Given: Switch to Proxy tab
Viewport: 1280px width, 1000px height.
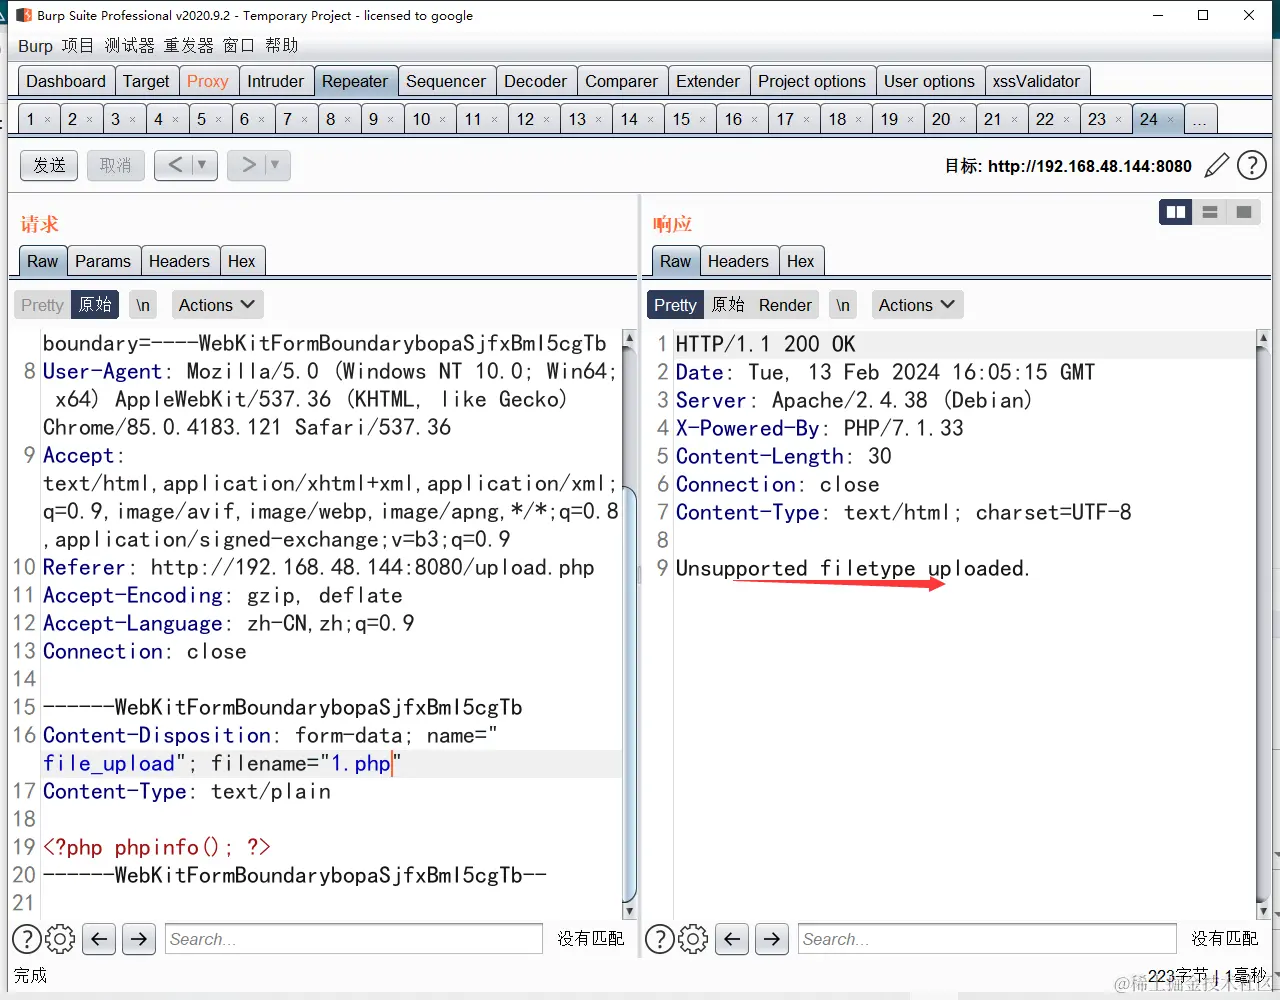Looking at the screenshot, I should tap(208, 82).
